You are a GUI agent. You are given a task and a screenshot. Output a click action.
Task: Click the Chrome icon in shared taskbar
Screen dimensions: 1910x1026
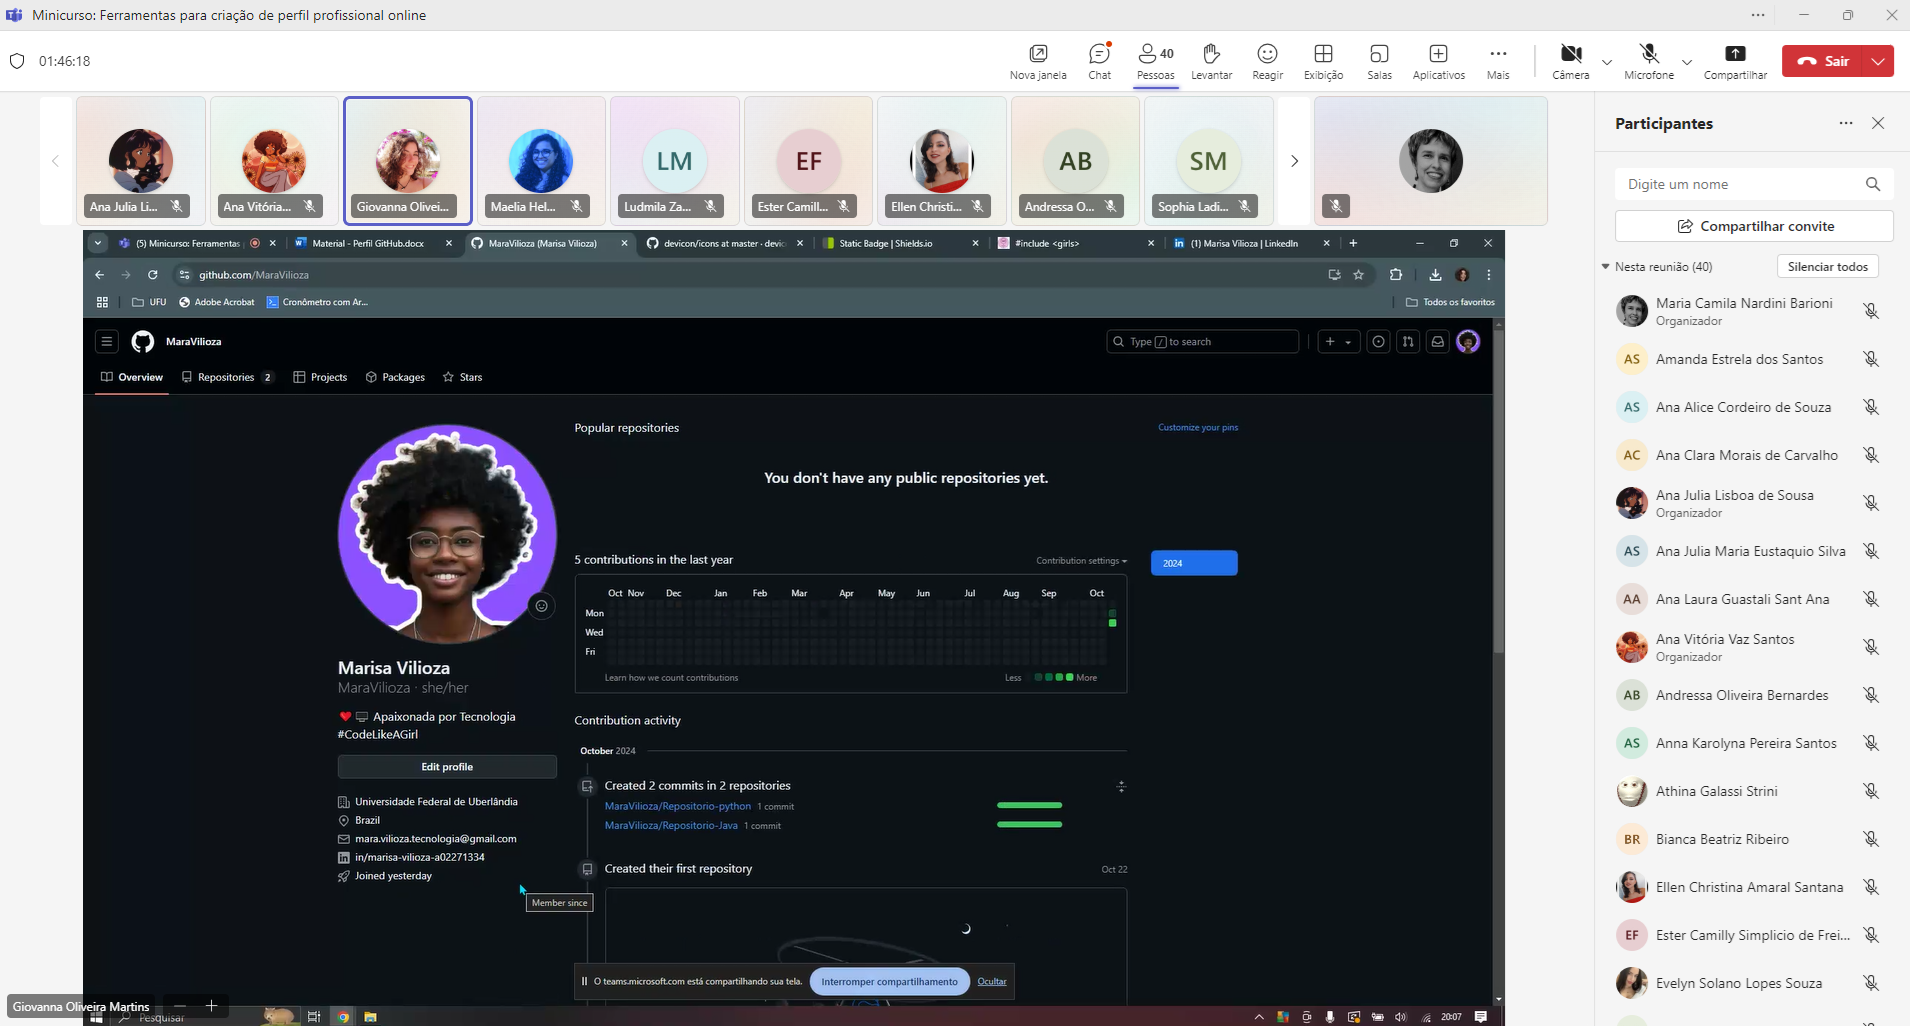point(343,1017)
